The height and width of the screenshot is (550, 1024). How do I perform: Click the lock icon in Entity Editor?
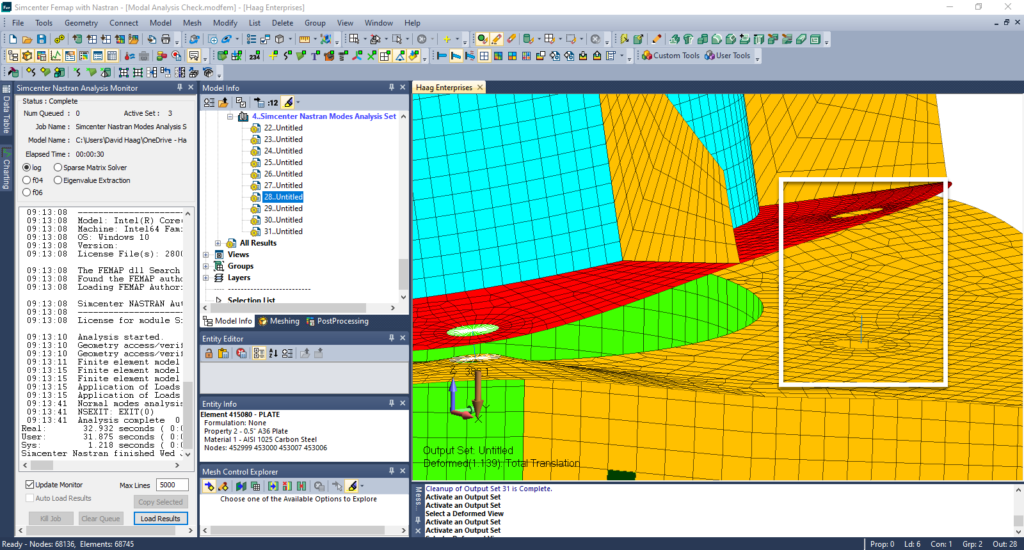(x=209, y=353)
